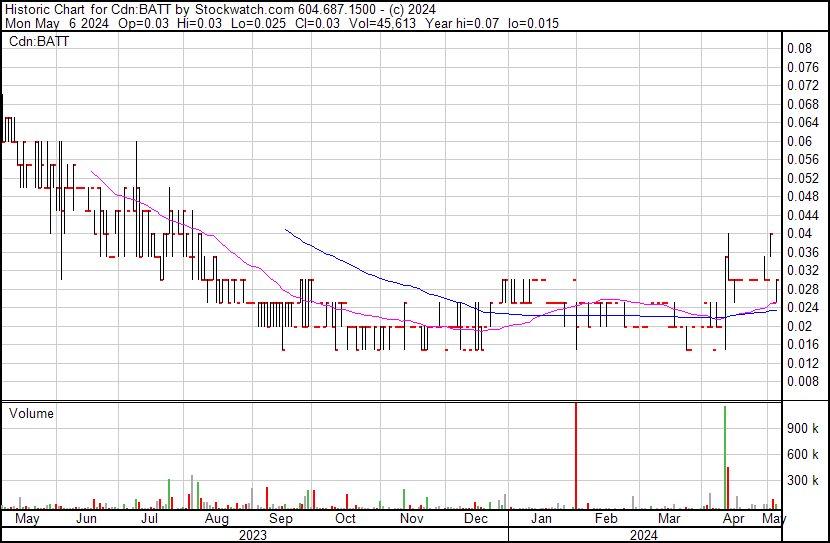Select the 0.068 price axis label
The width and height of the screenshot is (830, 543).
coord(803,104)
